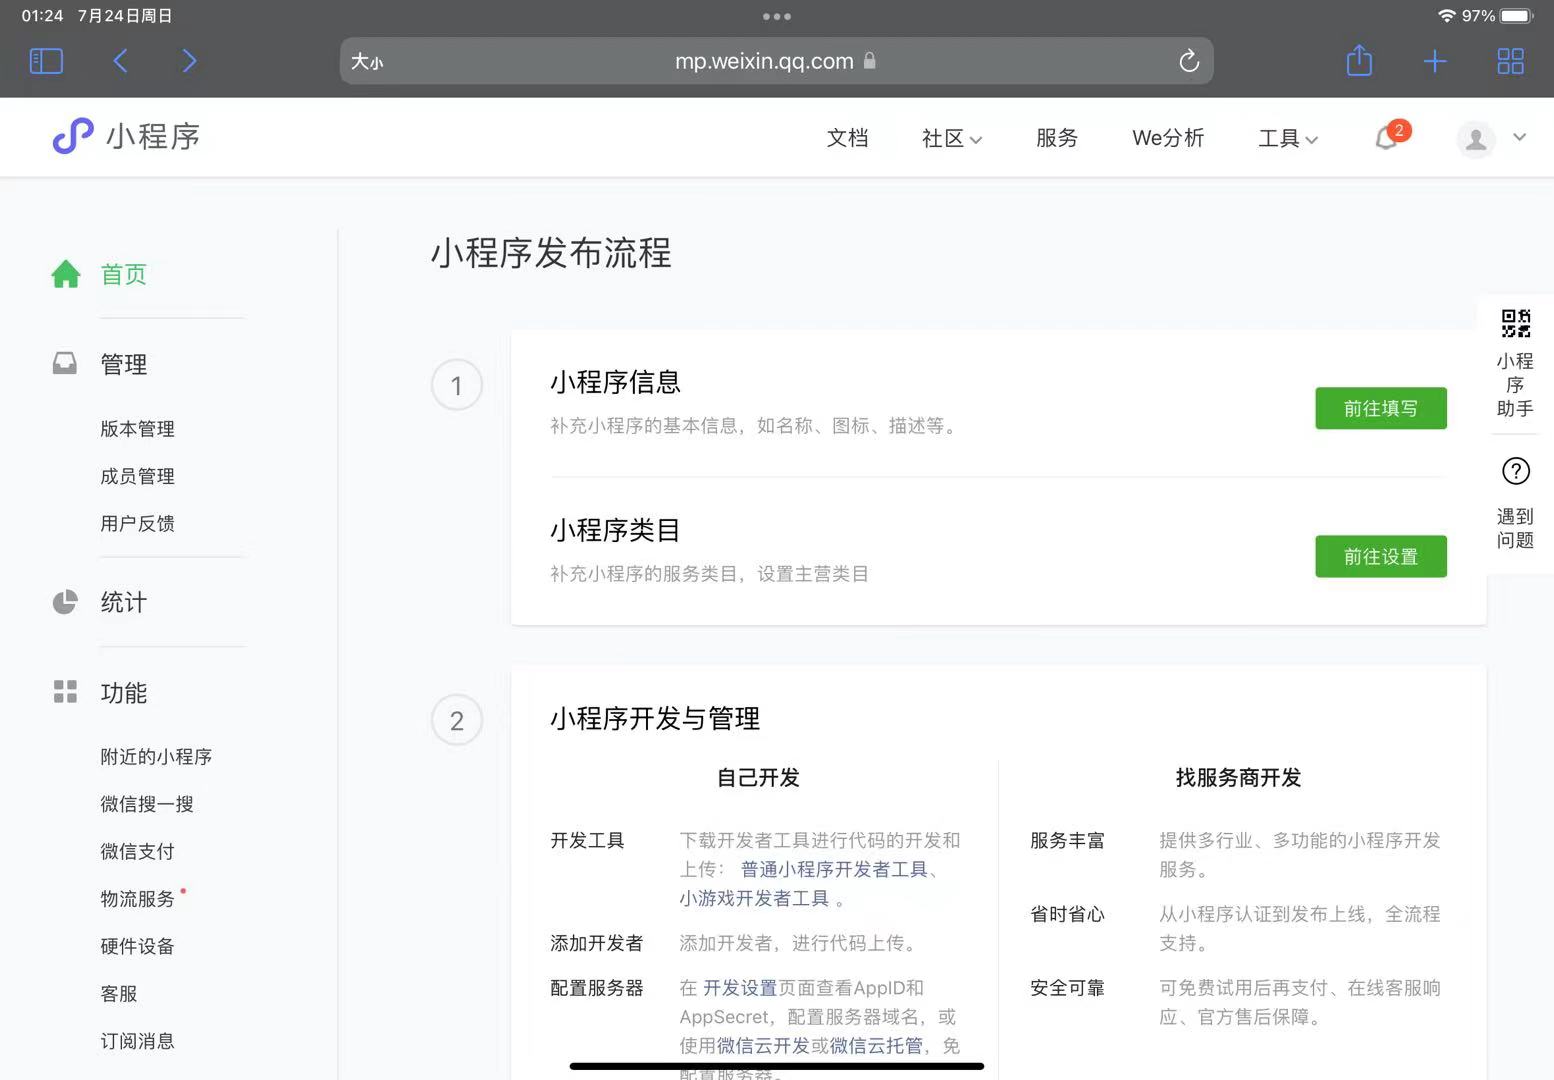Screen dimensions: 1554x1080
Task: Reload the page with refresh icon
Action: [x=1188, y=61]
